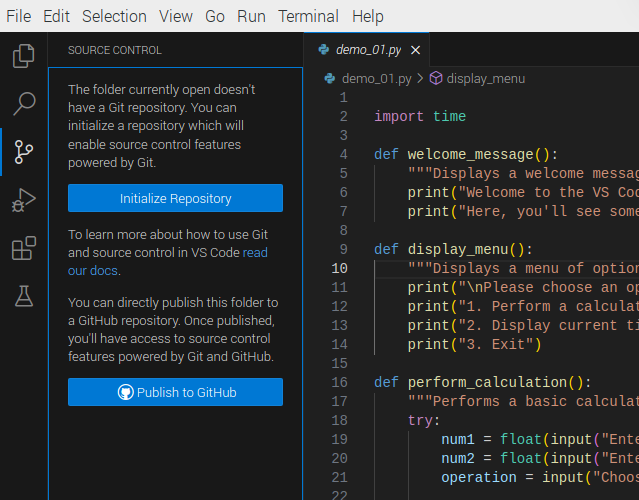
Task: Click the print("2. Display current line
Action: point(523,325)
